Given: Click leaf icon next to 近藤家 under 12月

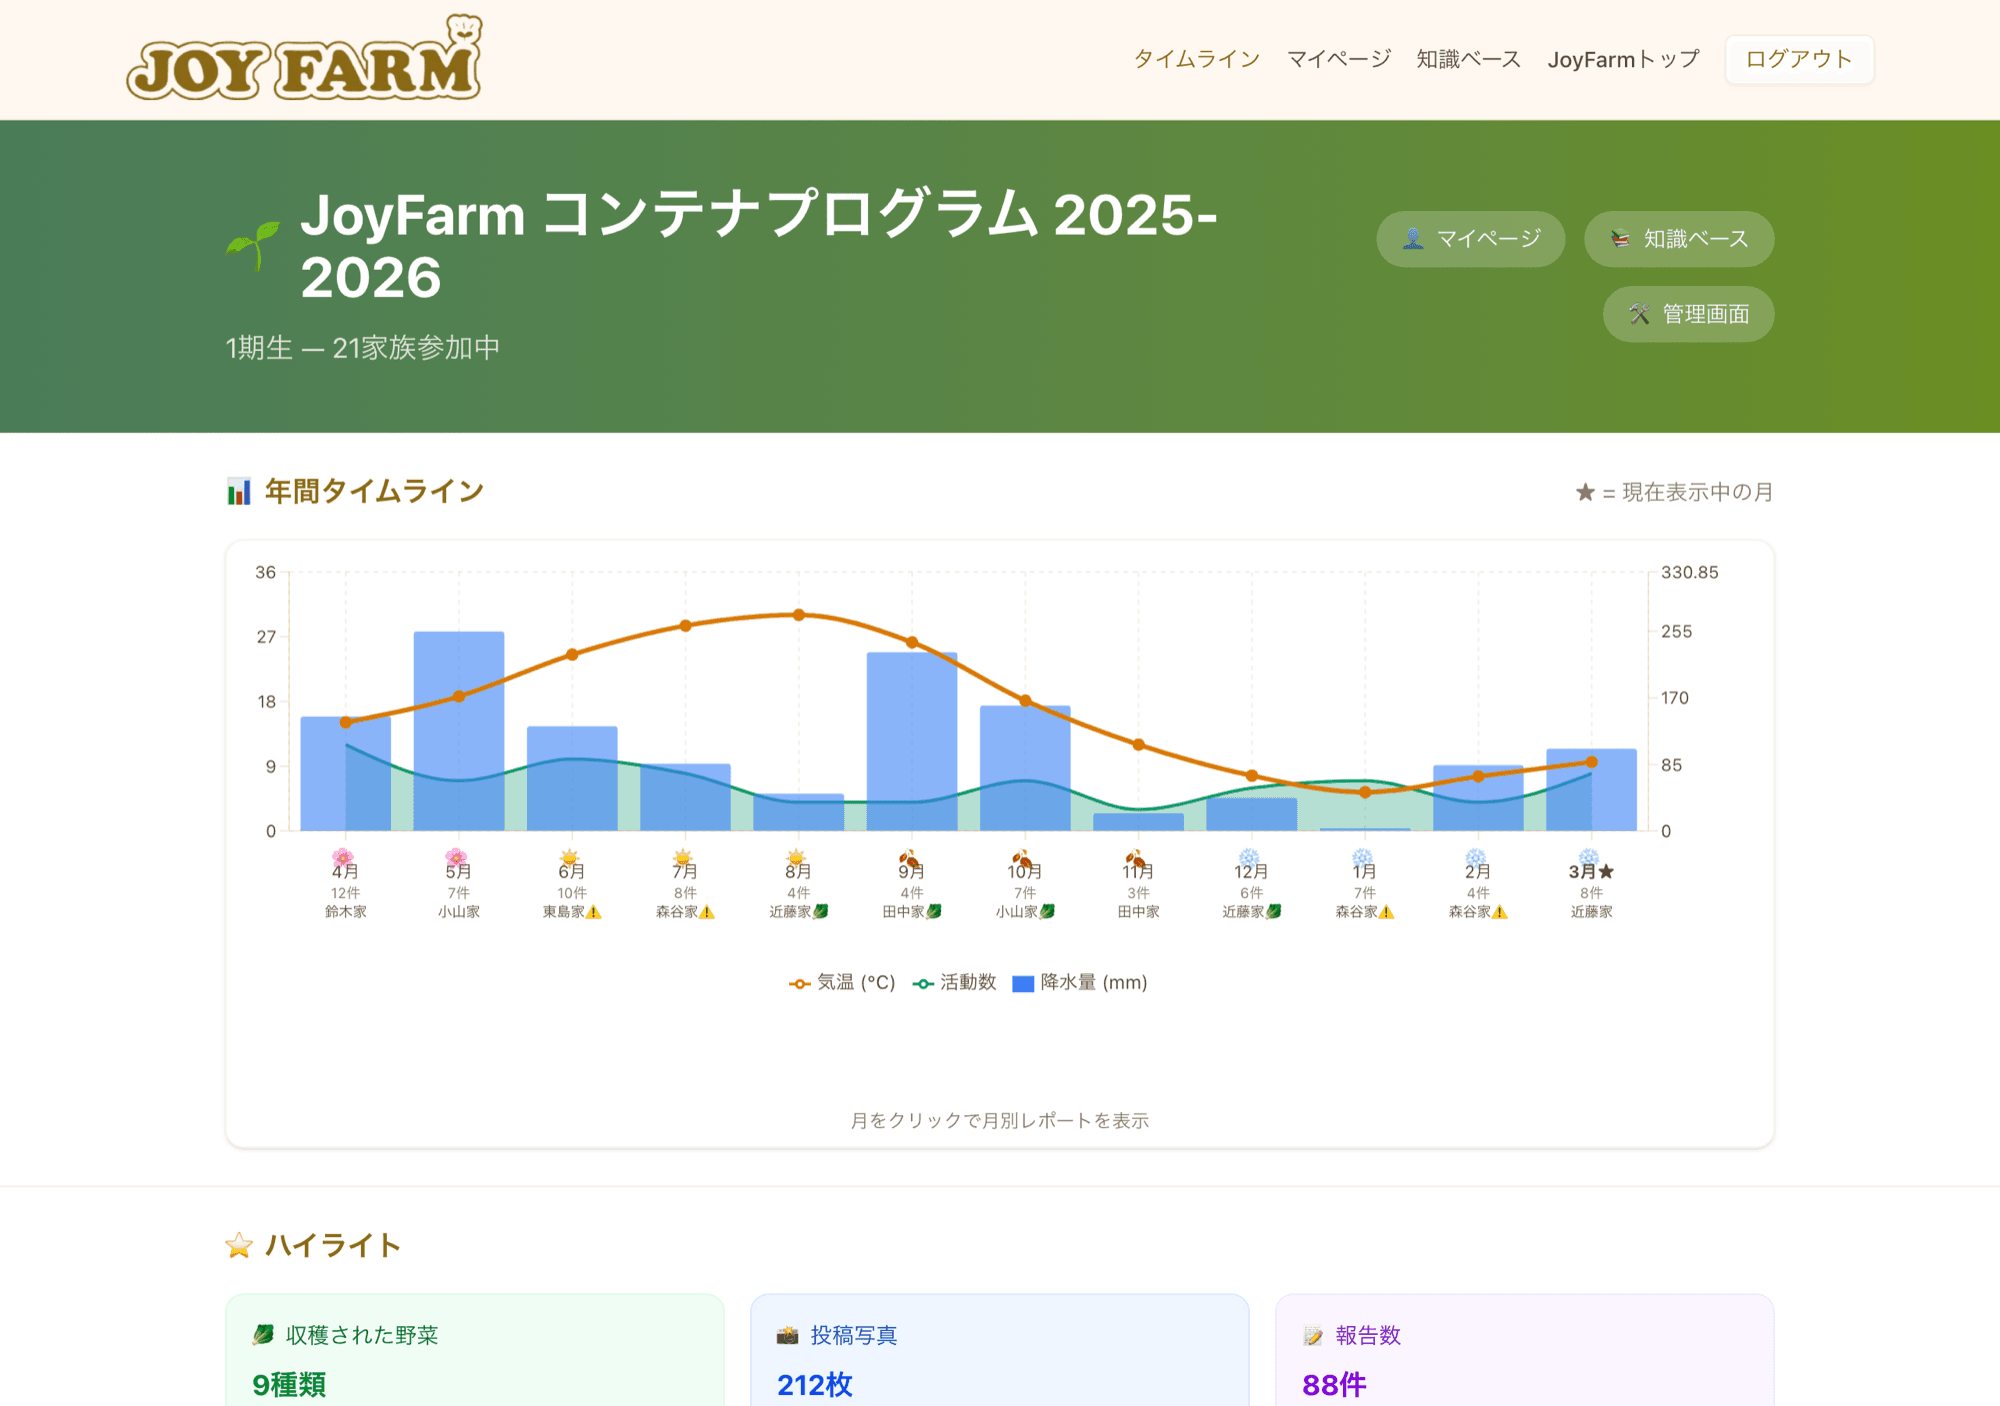Looking at the screenshot, I should [x=1274, y=912].
